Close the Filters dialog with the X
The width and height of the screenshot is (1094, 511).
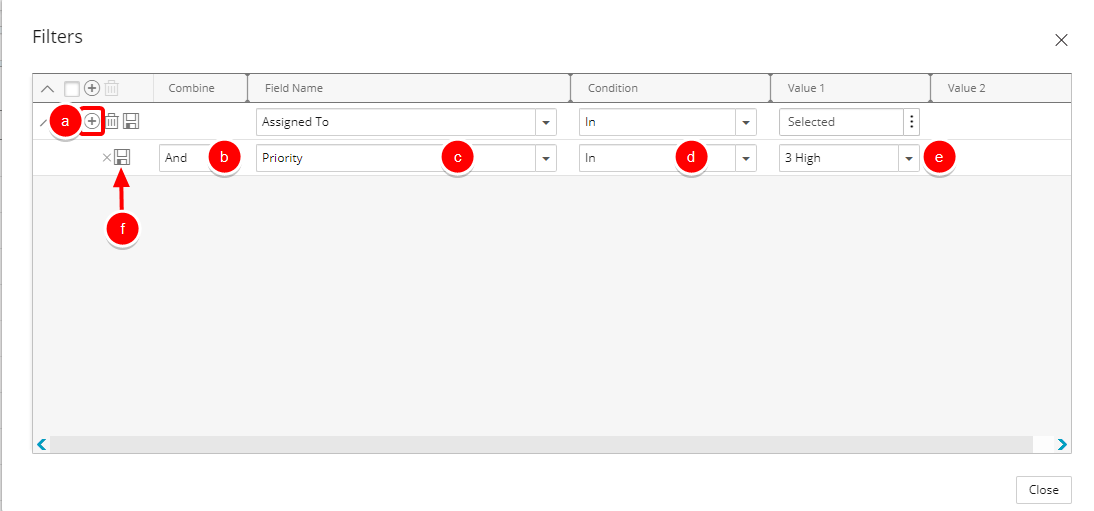(1061, 40)
